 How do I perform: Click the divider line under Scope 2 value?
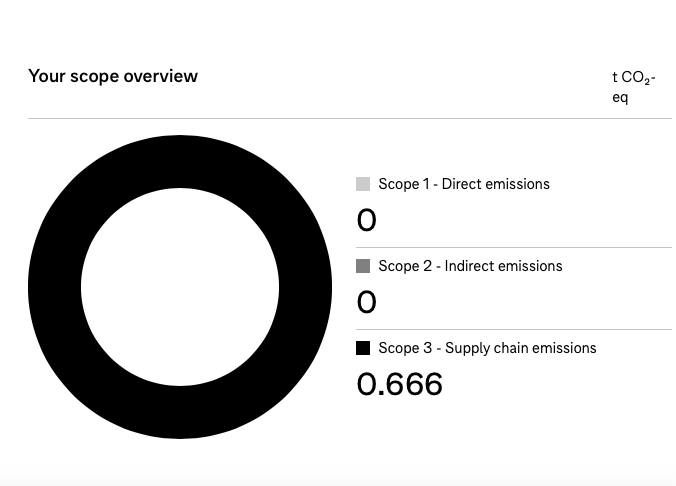point(514,329)
